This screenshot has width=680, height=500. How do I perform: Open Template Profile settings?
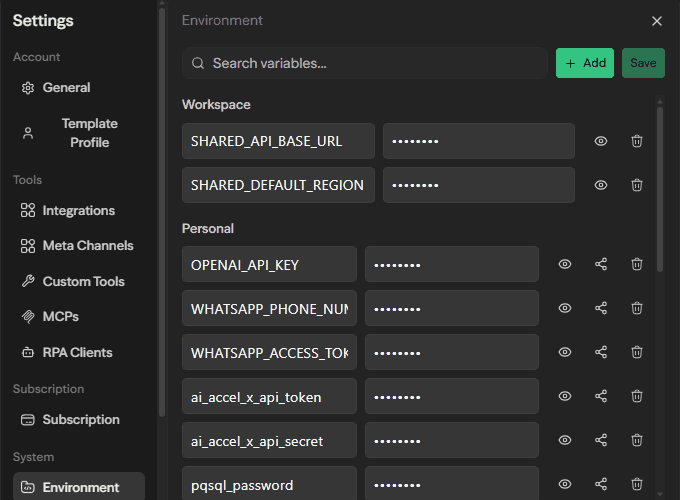pos(79,133)
